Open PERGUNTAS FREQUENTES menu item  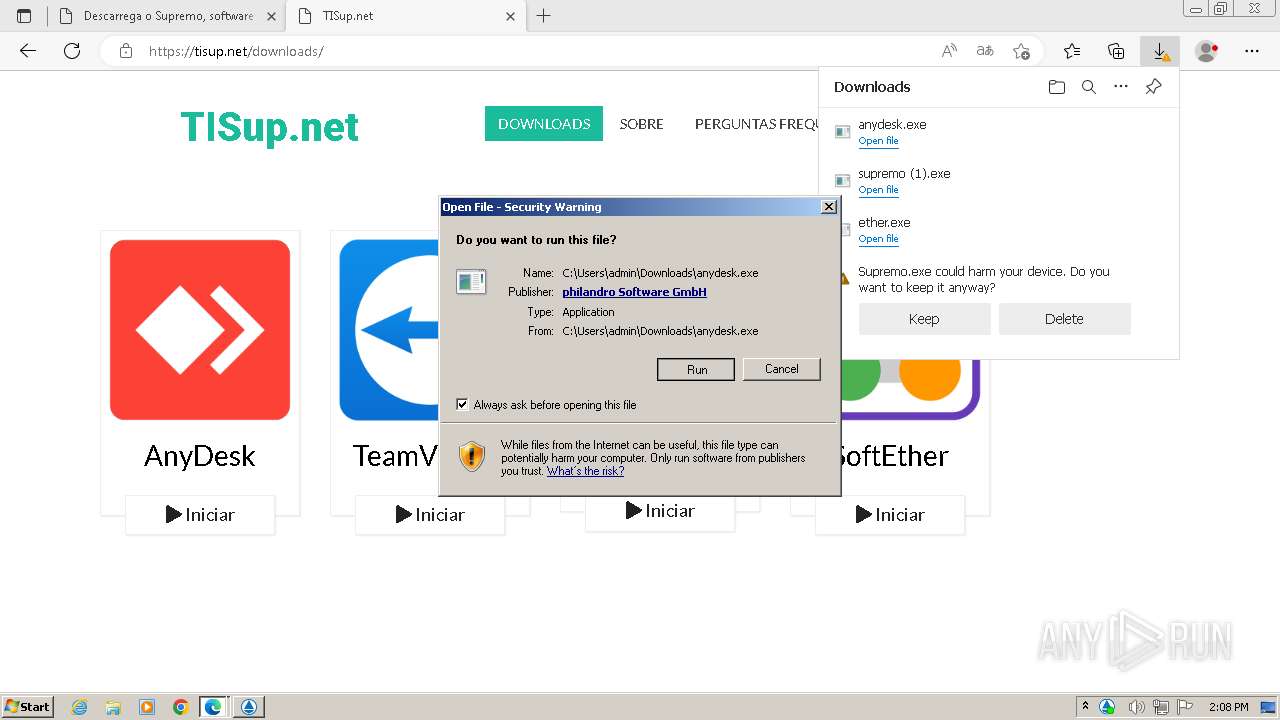coord(757,124)
